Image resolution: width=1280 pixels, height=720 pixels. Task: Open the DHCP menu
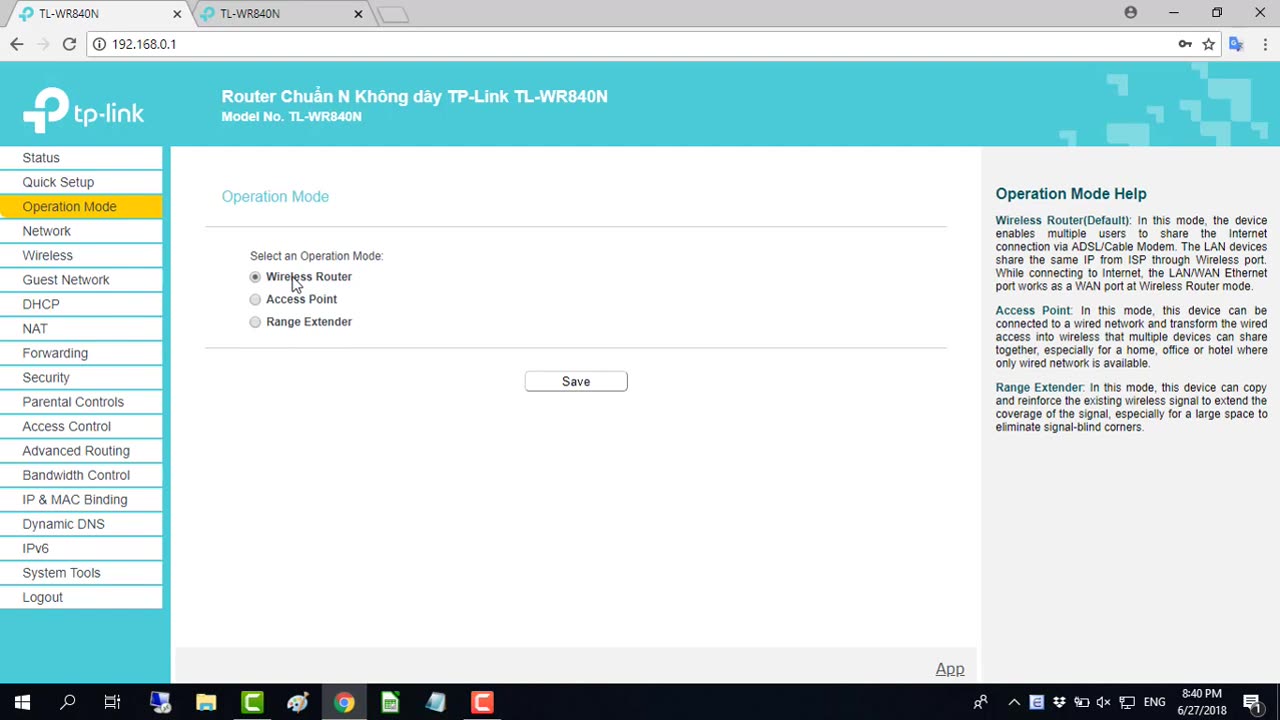point(81,304)
